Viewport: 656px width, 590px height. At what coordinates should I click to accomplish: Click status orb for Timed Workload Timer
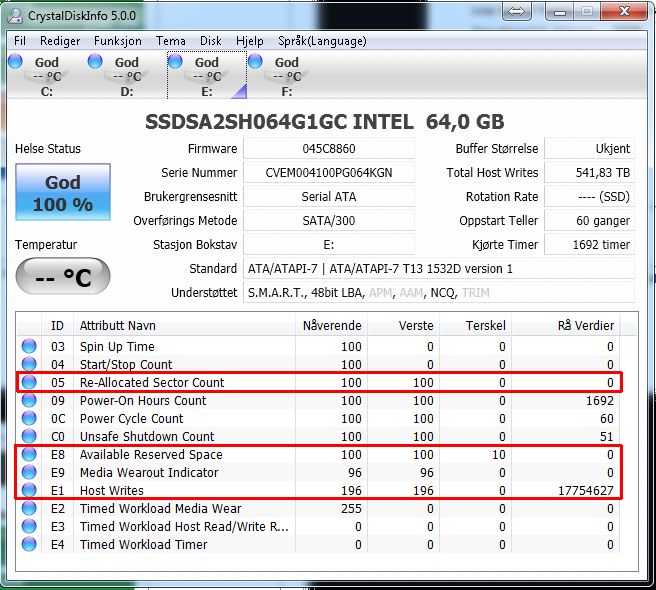click(x=29, y=544)
